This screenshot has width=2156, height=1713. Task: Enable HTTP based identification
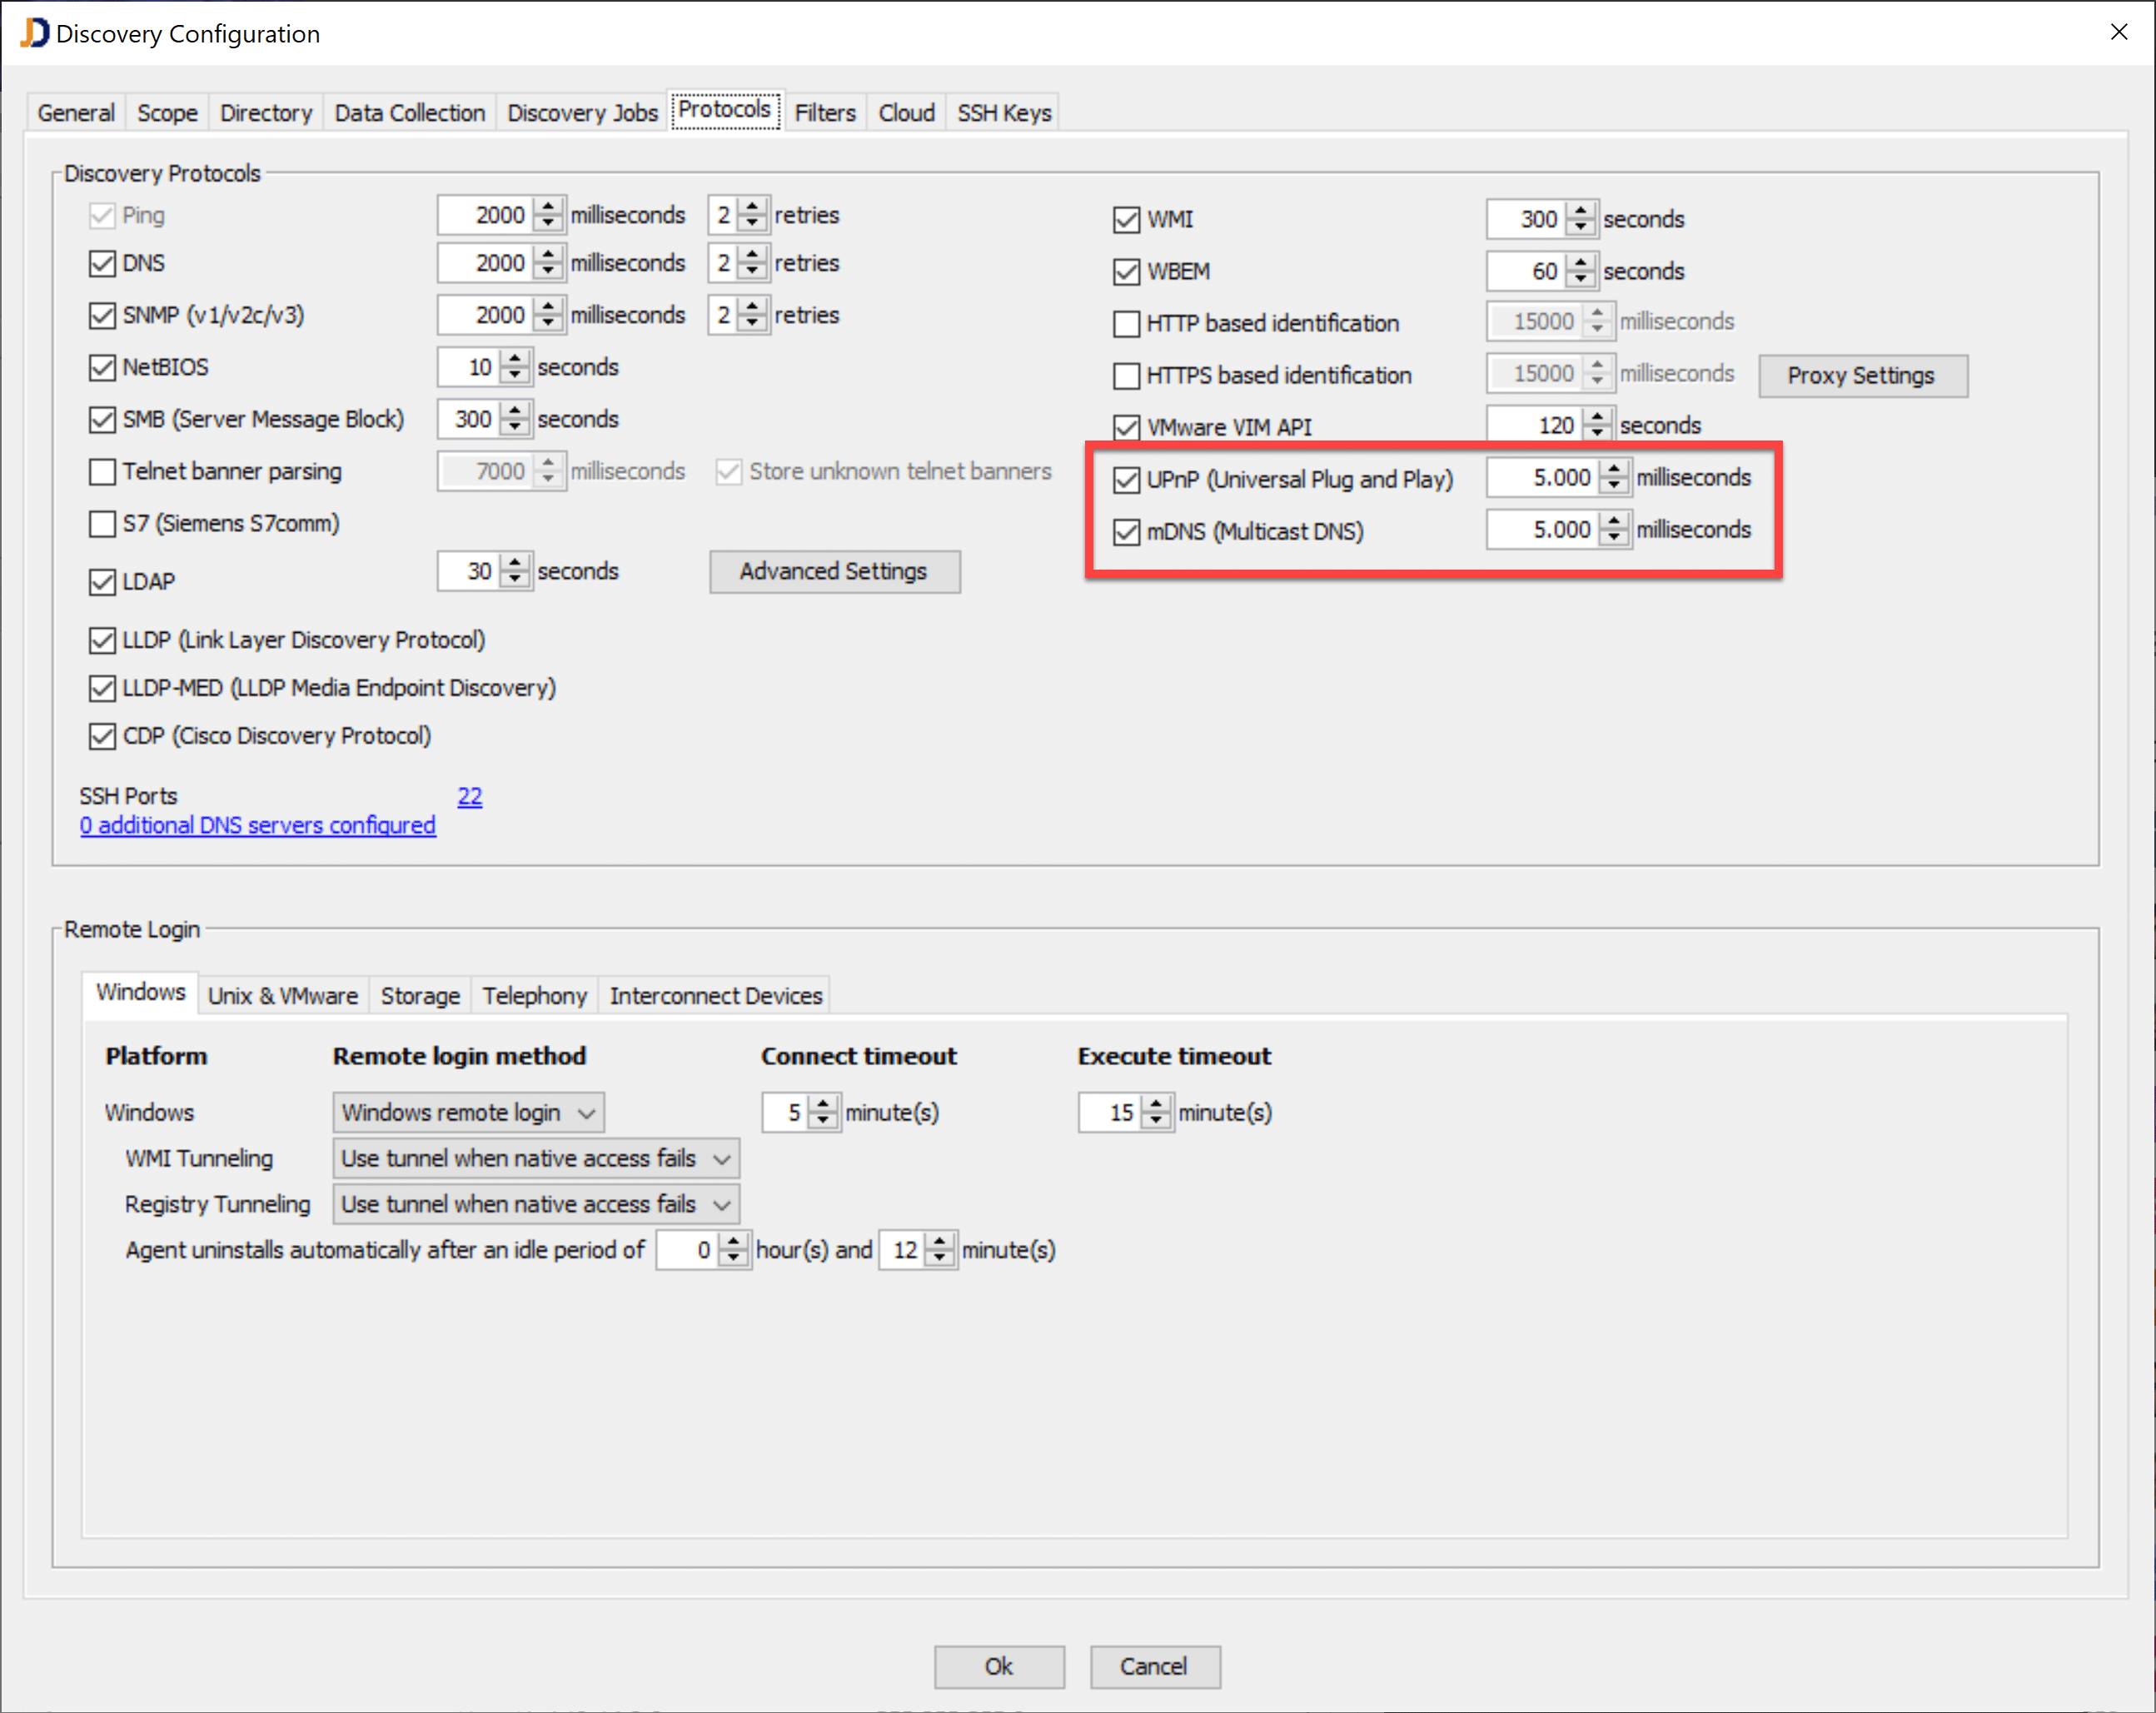point(1125,323)
